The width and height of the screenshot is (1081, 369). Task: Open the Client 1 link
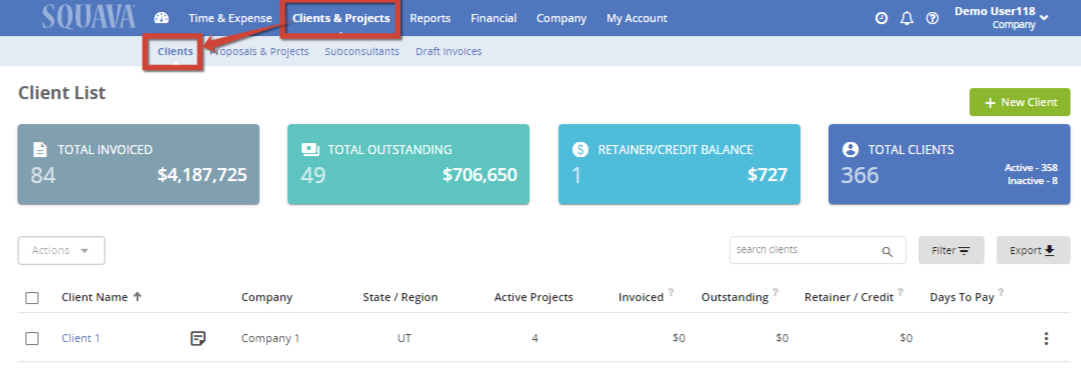[81, 338]
